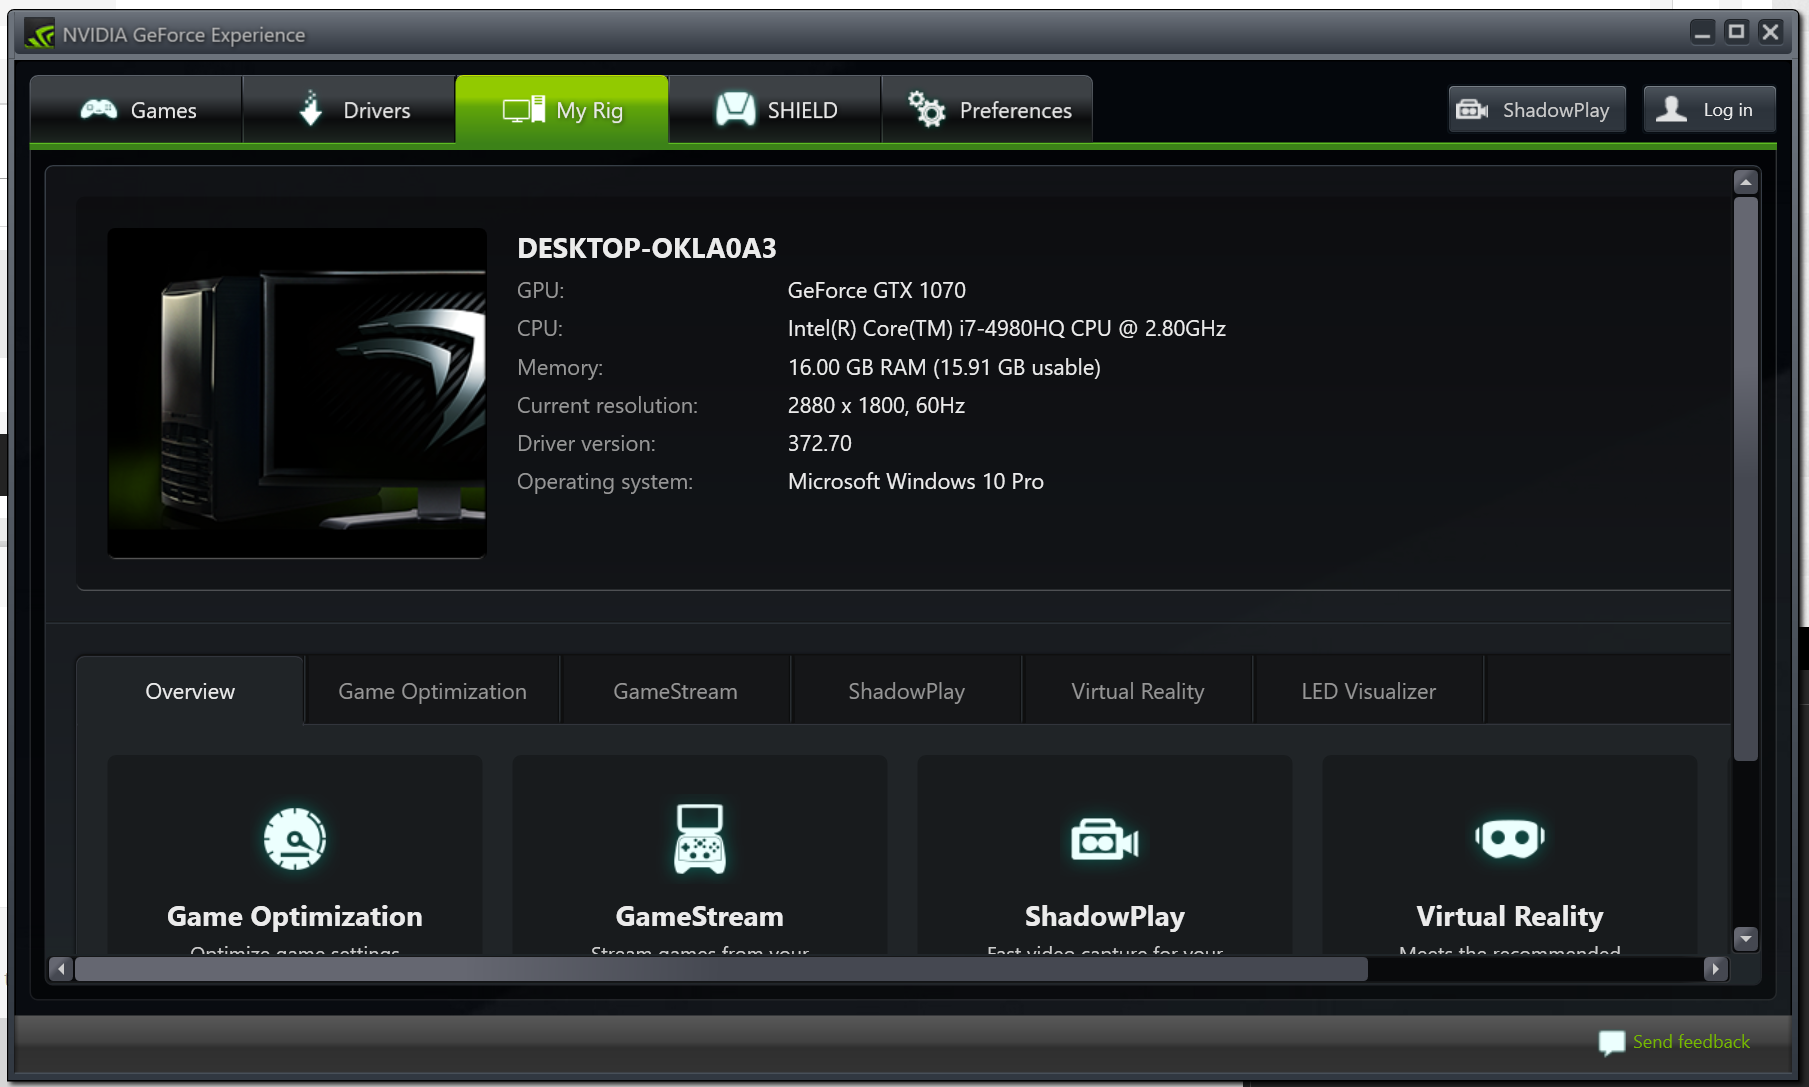Switch to the GameStream sub-tab
Viewport: 1809px width, 1087px height.
(675, 690)
